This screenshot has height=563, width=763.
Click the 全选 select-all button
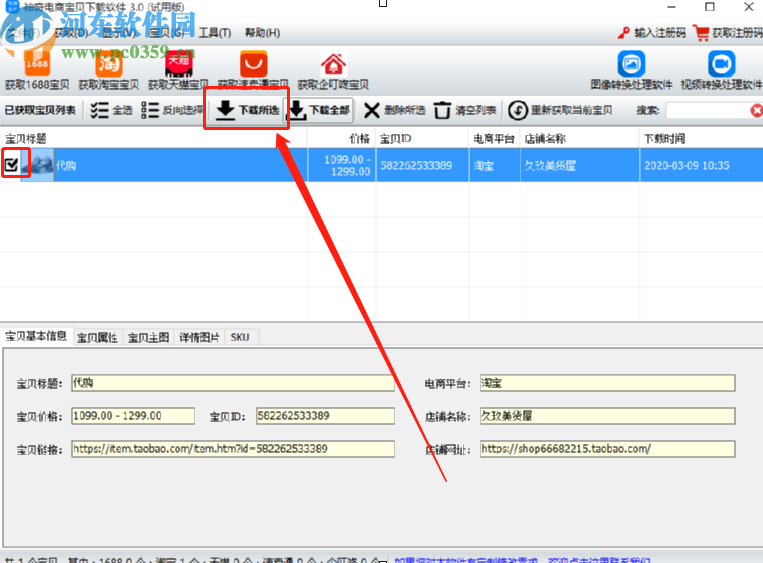point(111,110)
